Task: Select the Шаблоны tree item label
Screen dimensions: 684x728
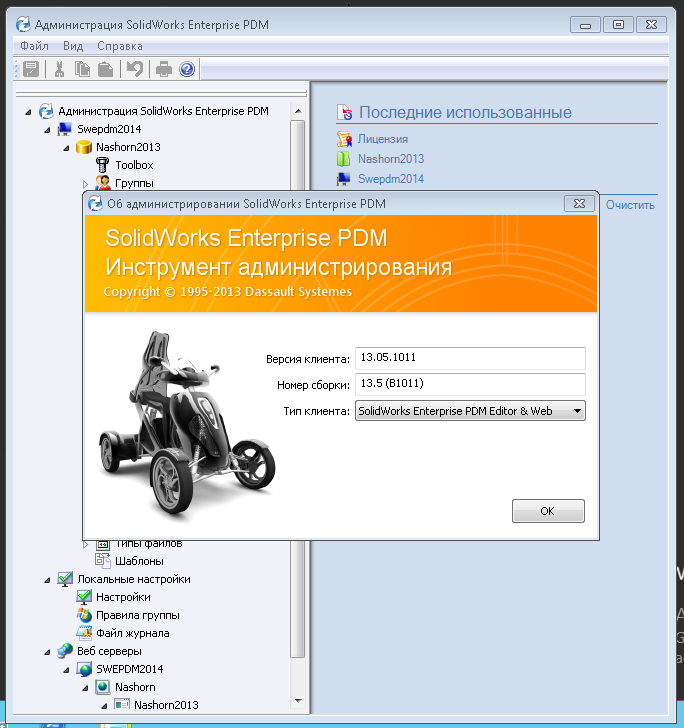Action: click(139, 561)
